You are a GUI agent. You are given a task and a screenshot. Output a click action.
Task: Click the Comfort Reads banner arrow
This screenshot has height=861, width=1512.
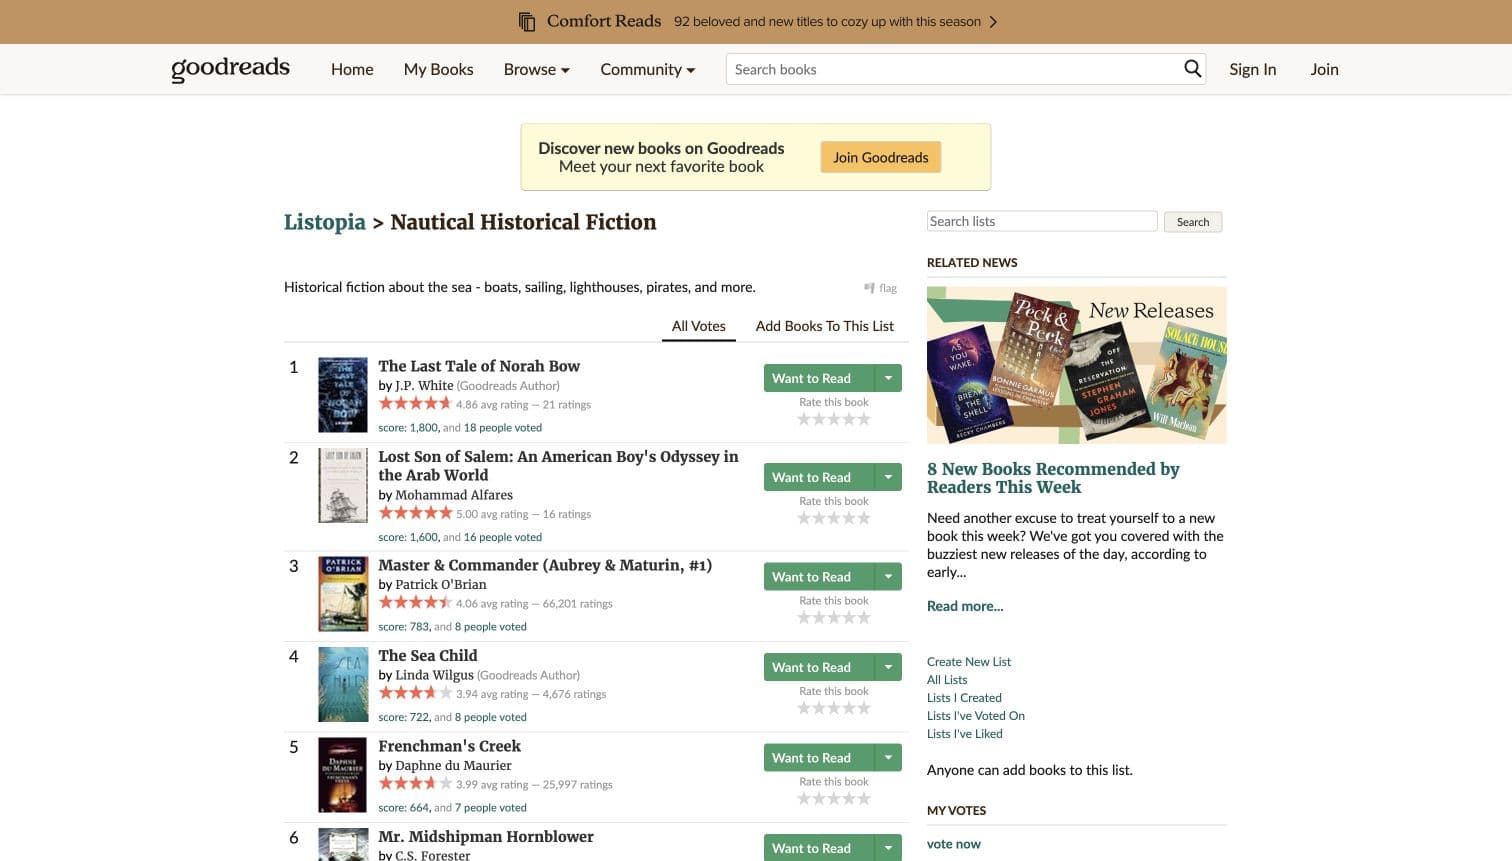pos(993,22)
